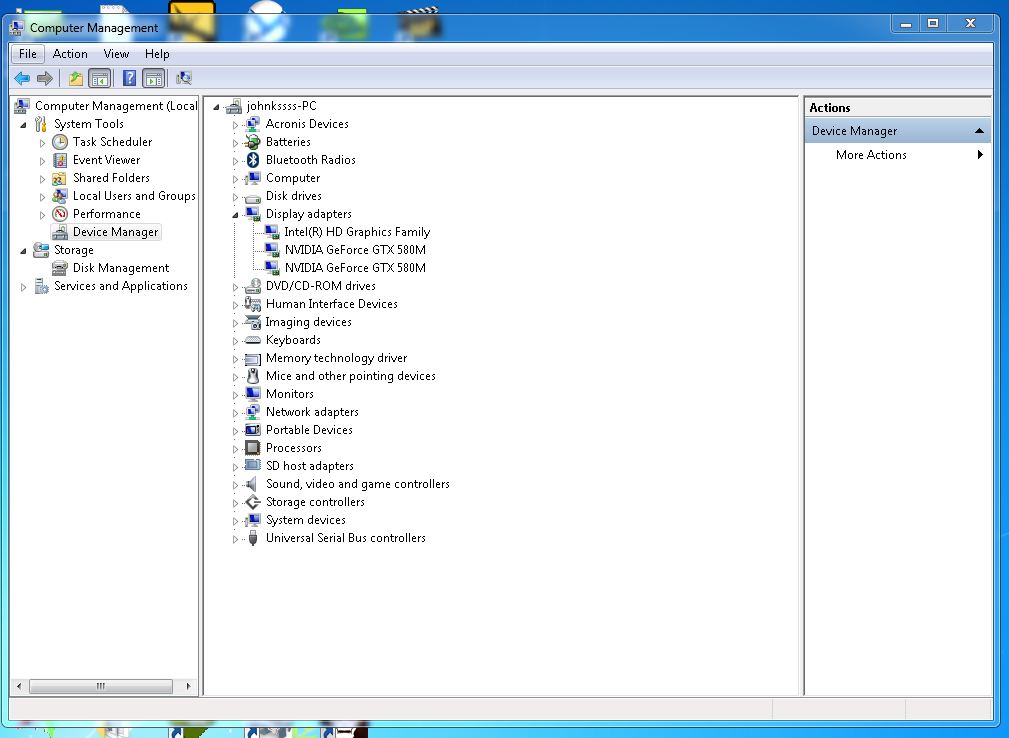Expand Services and Applications in left tree

[24, 286]
